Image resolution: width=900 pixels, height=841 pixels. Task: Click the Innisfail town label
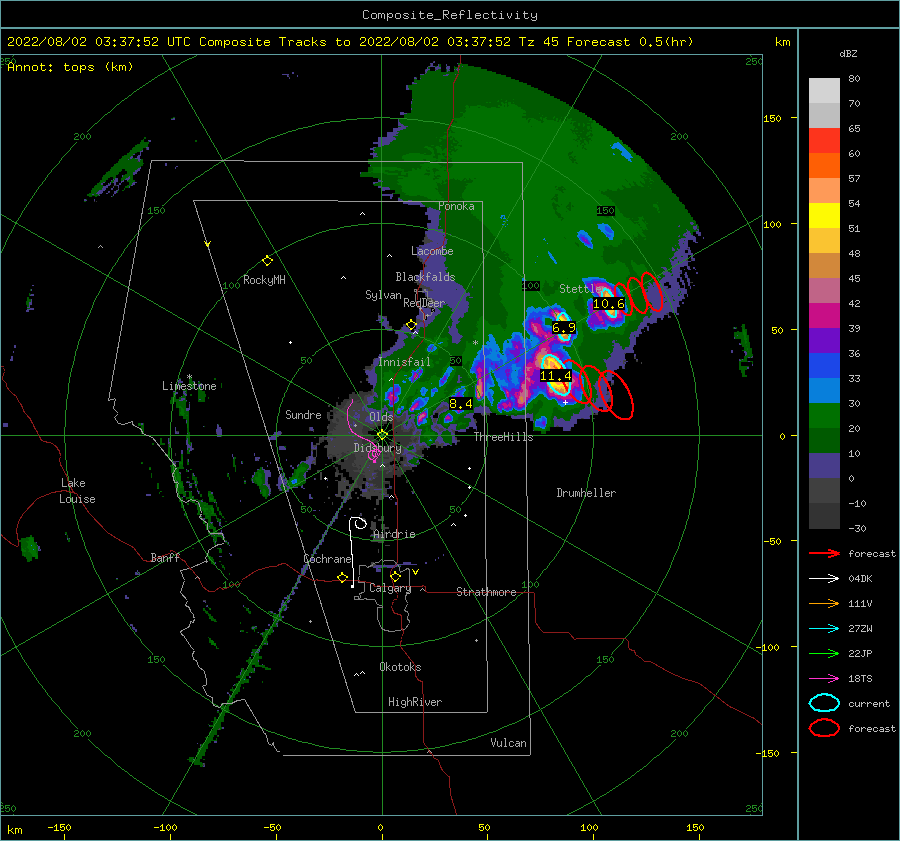(x=404, y=362)
